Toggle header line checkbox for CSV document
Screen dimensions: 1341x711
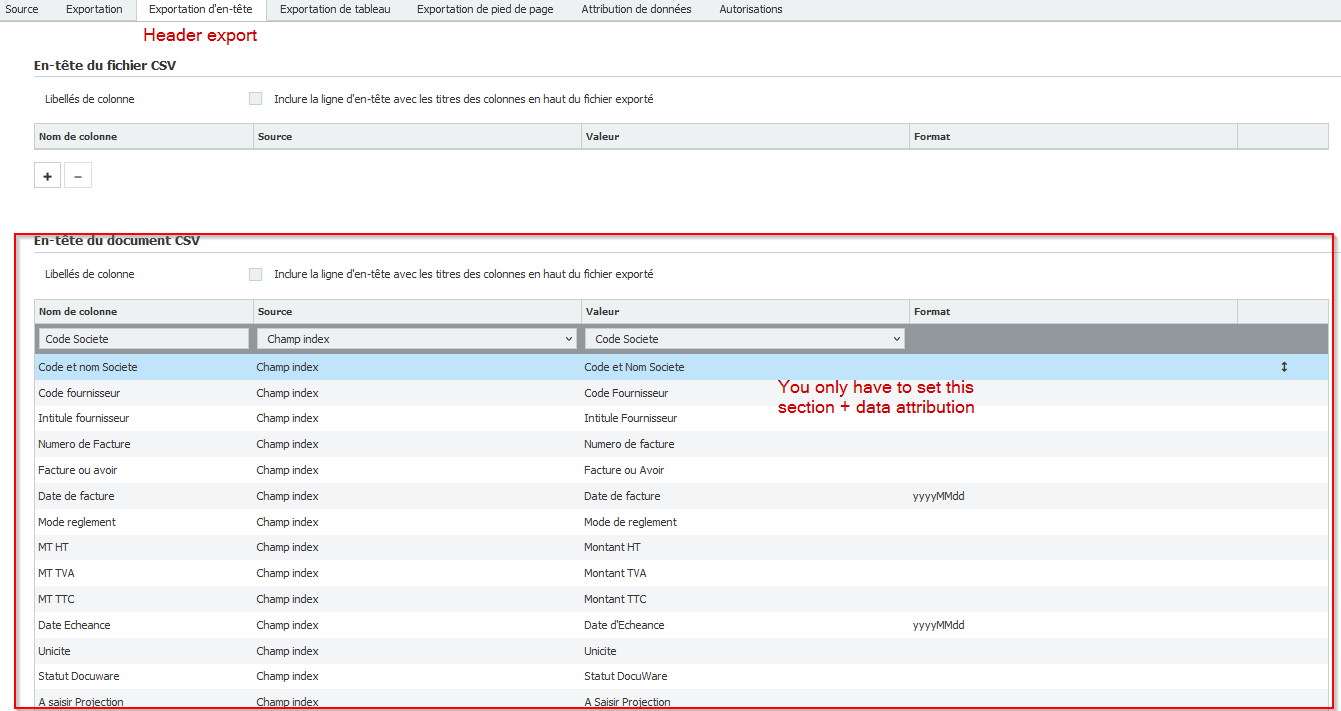255,274
